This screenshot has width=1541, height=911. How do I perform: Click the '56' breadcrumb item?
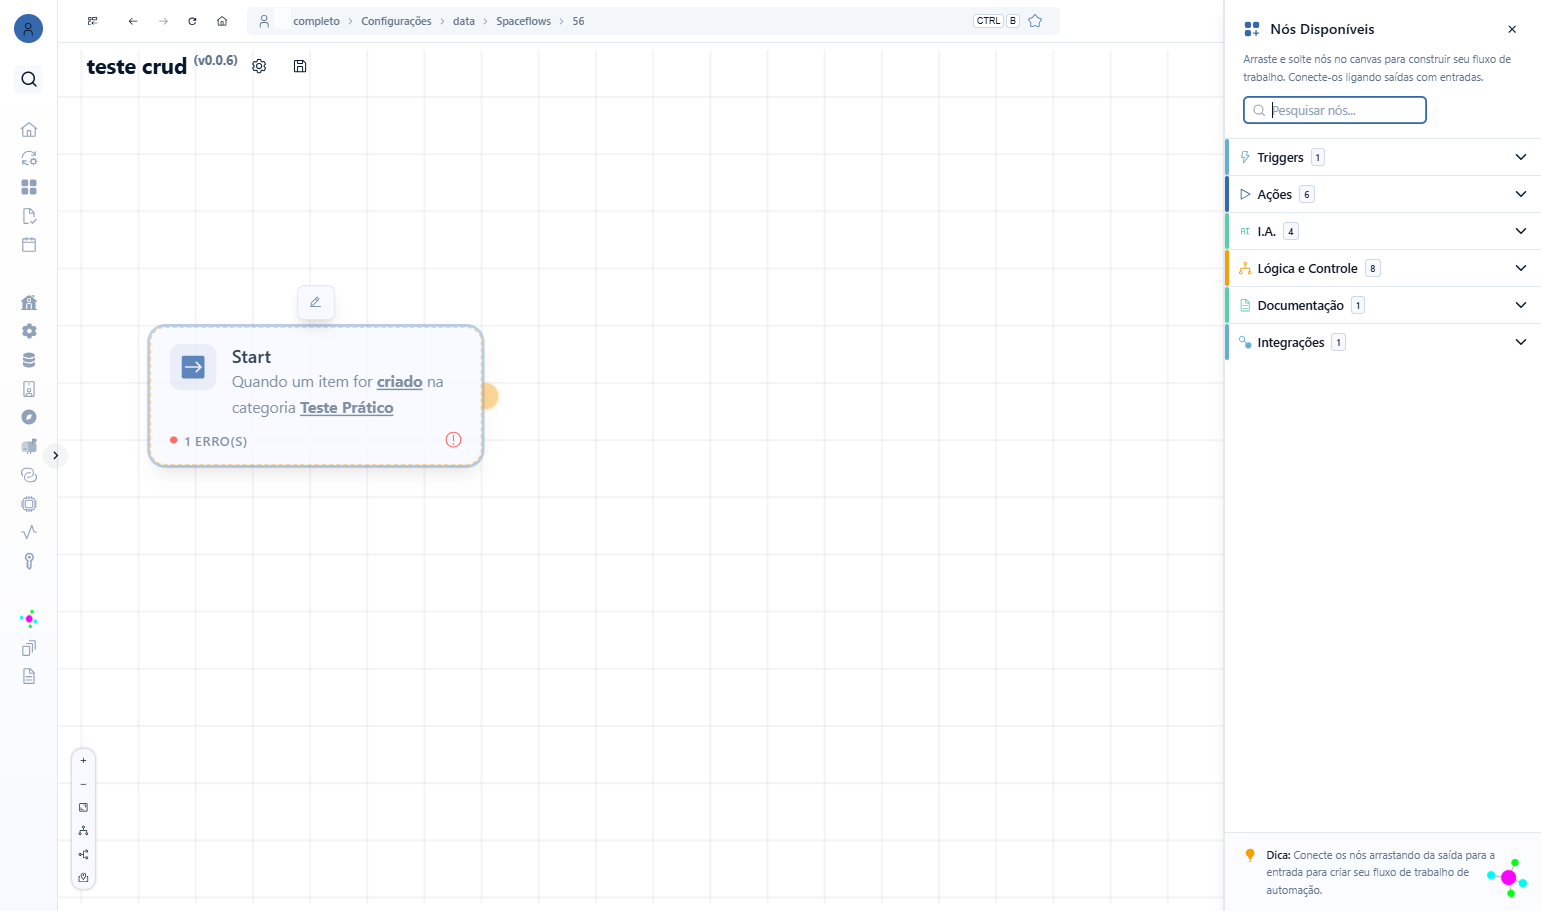(578, 21)
